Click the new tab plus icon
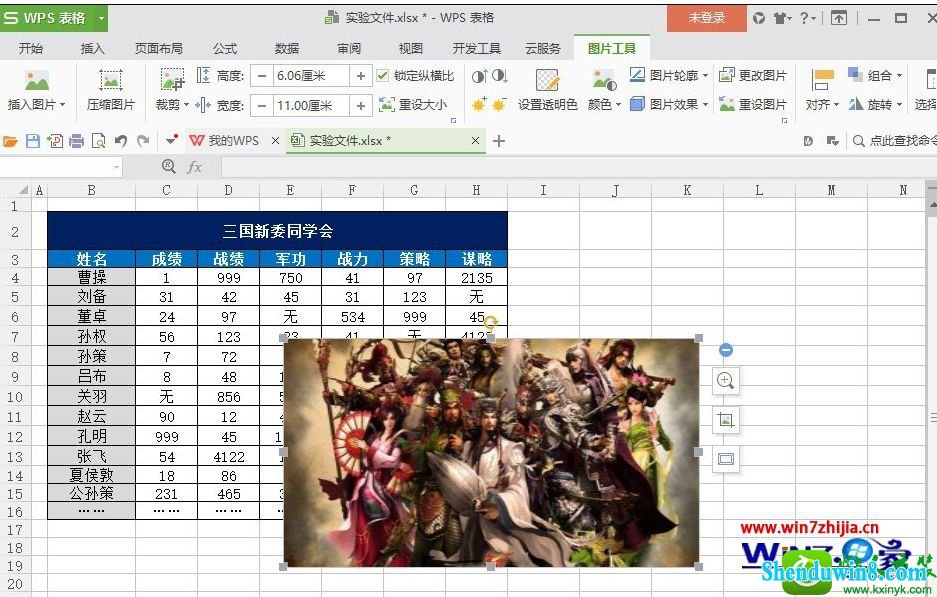Viewport: 937px width, 597px height. point(499,141)
